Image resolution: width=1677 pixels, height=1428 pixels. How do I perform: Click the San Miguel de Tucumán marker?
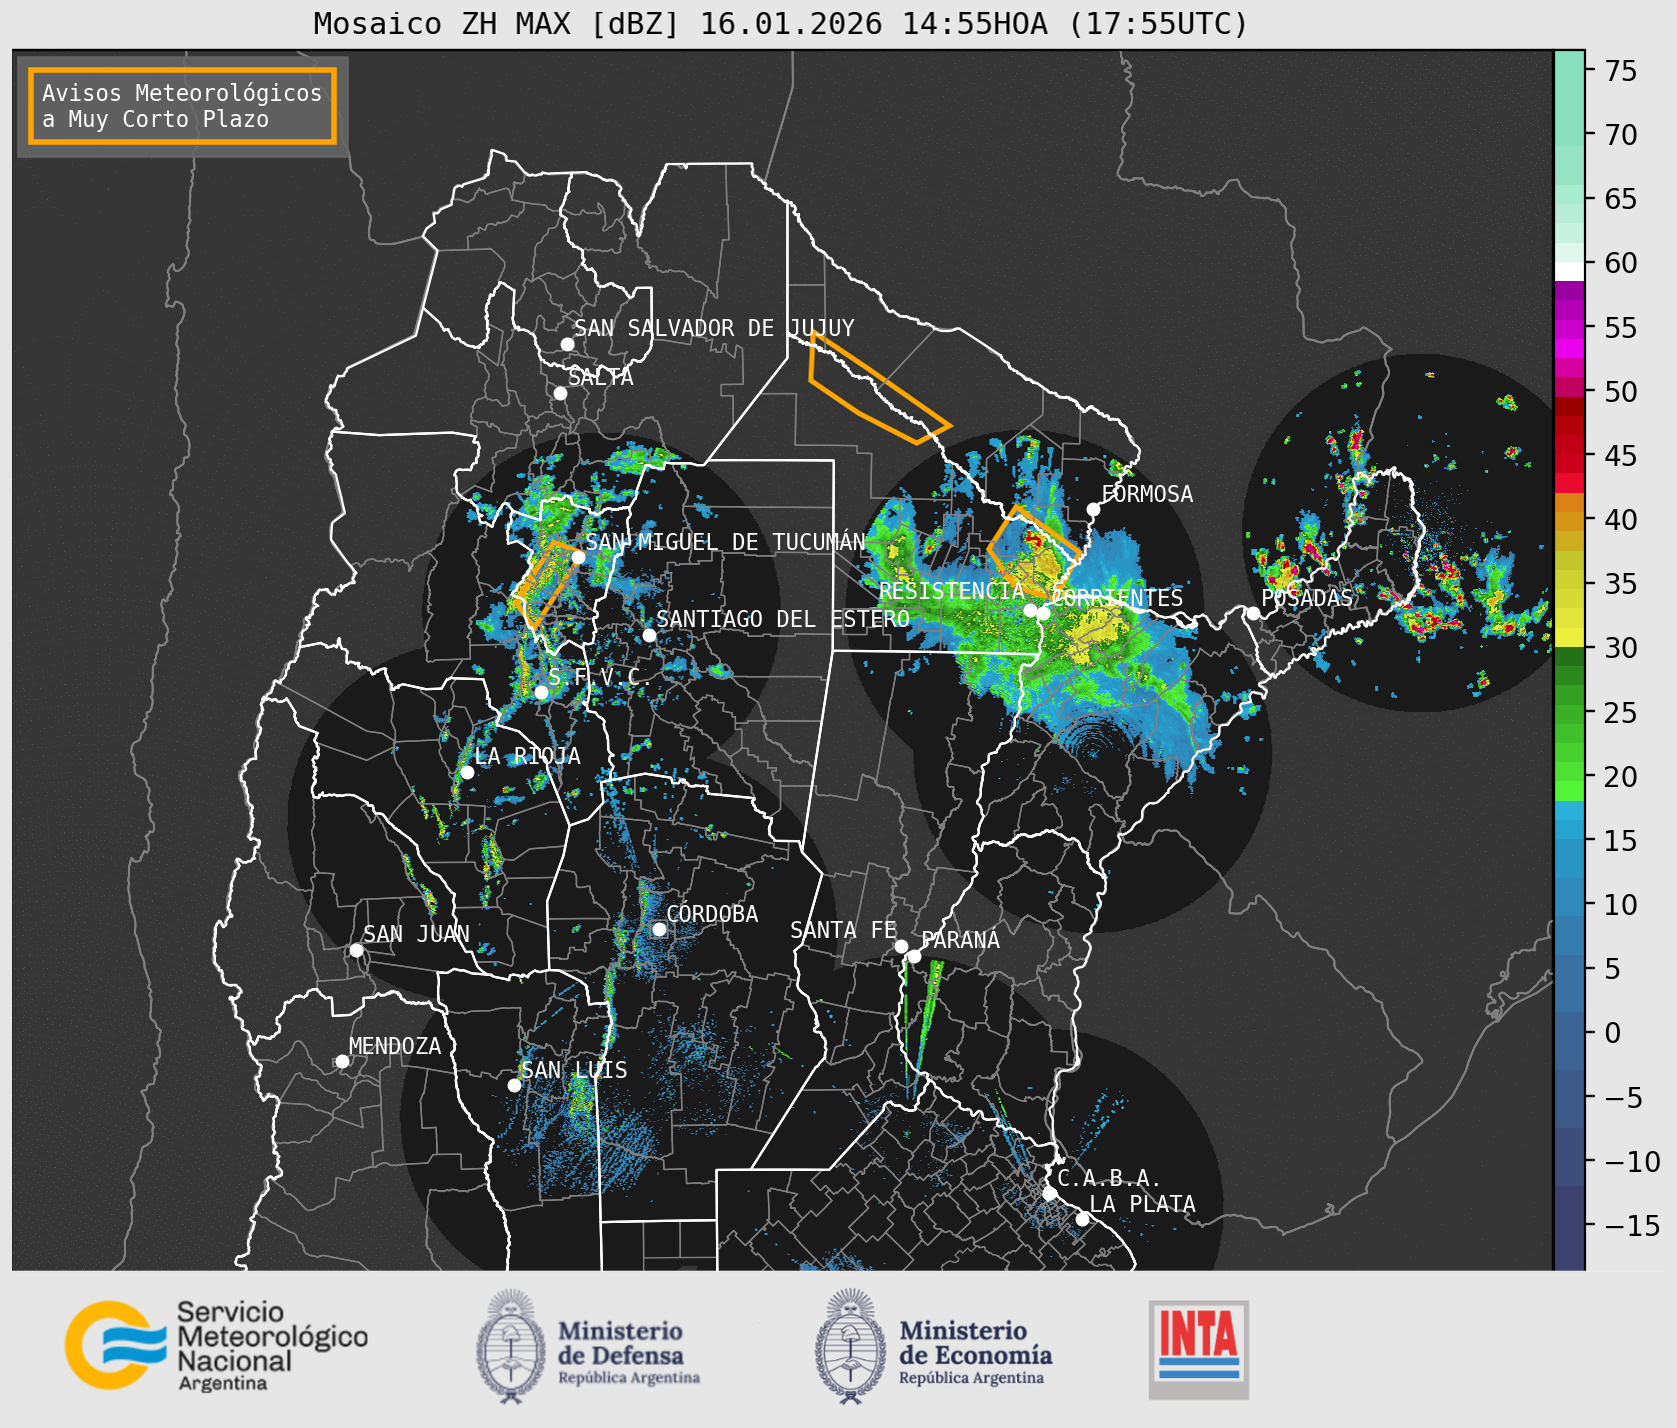click(x=577, y=557)
